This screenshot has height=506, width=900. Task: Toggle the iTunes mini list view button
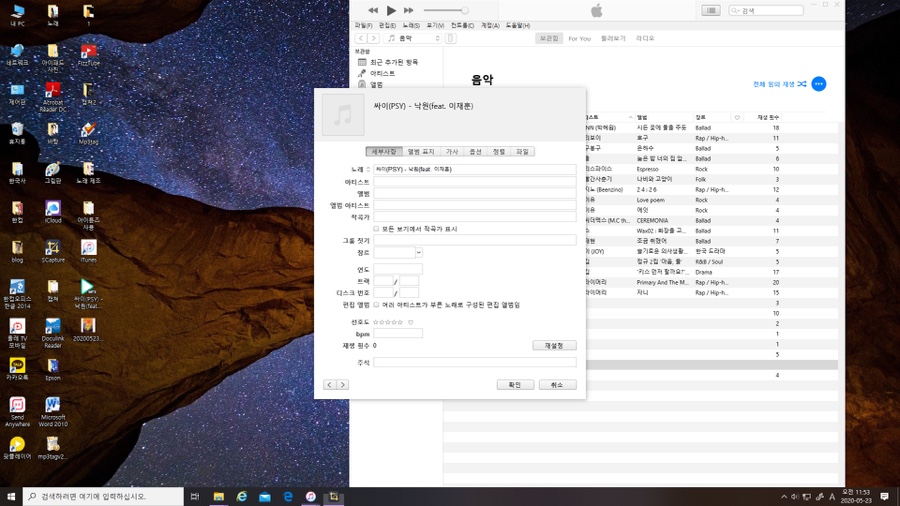pos(711,10)
